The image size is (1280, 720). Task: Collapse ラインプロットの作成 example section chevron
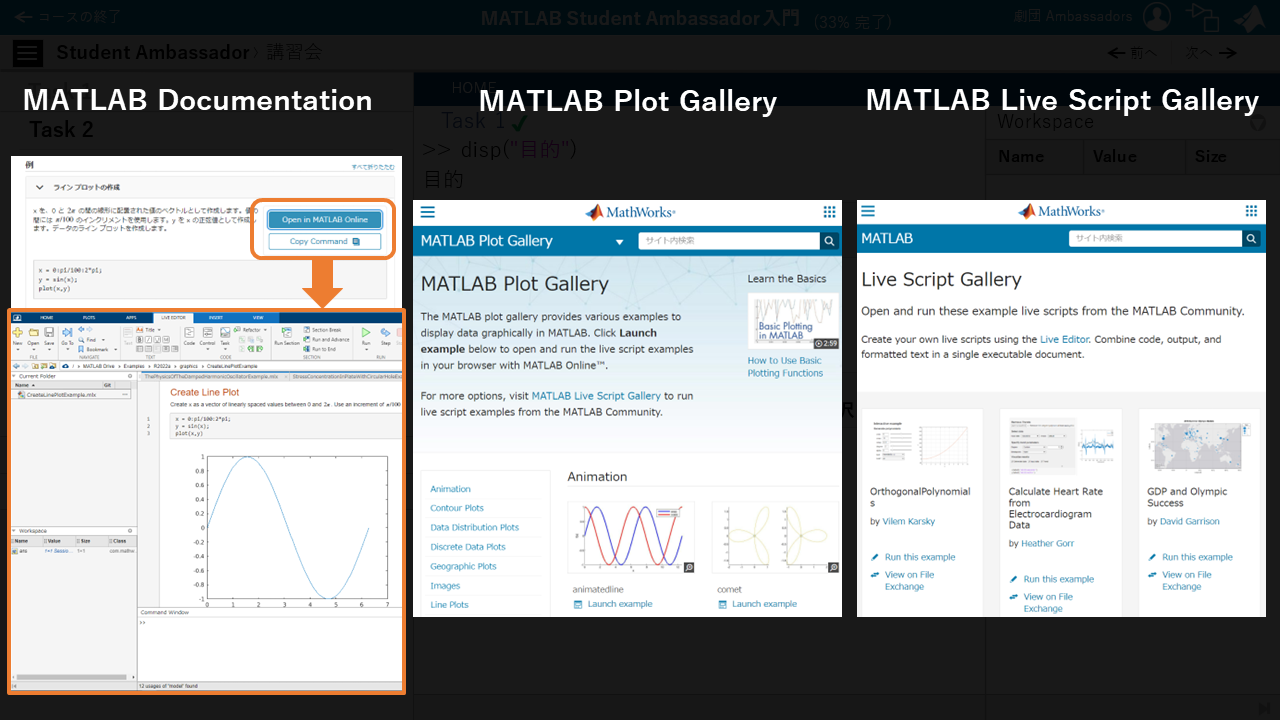coord(40,187)
